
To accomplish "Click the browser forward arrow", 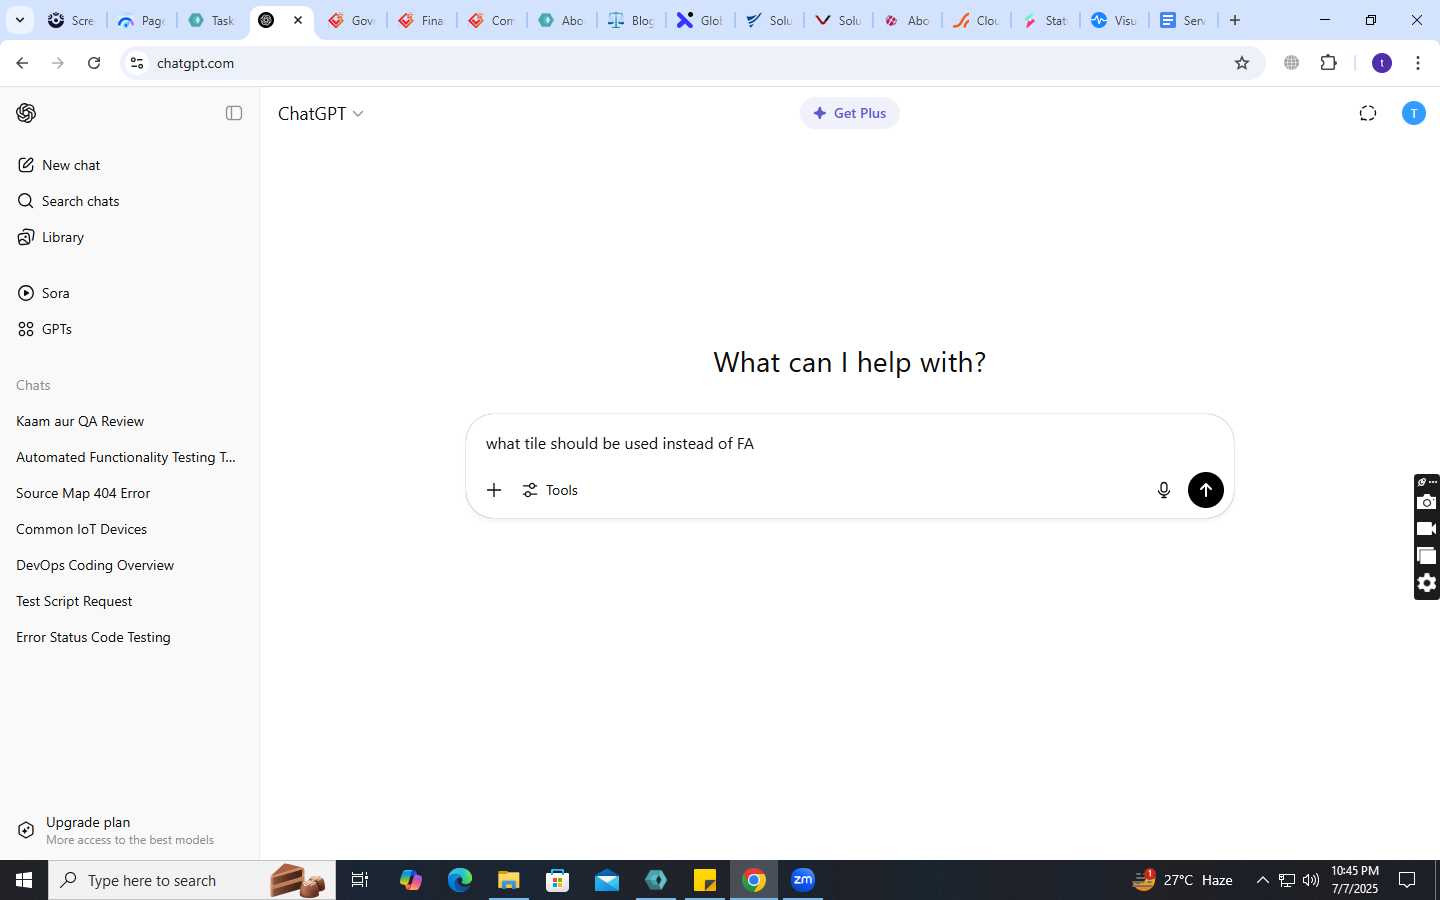I will pyautogui.click(x=58, y=63).
